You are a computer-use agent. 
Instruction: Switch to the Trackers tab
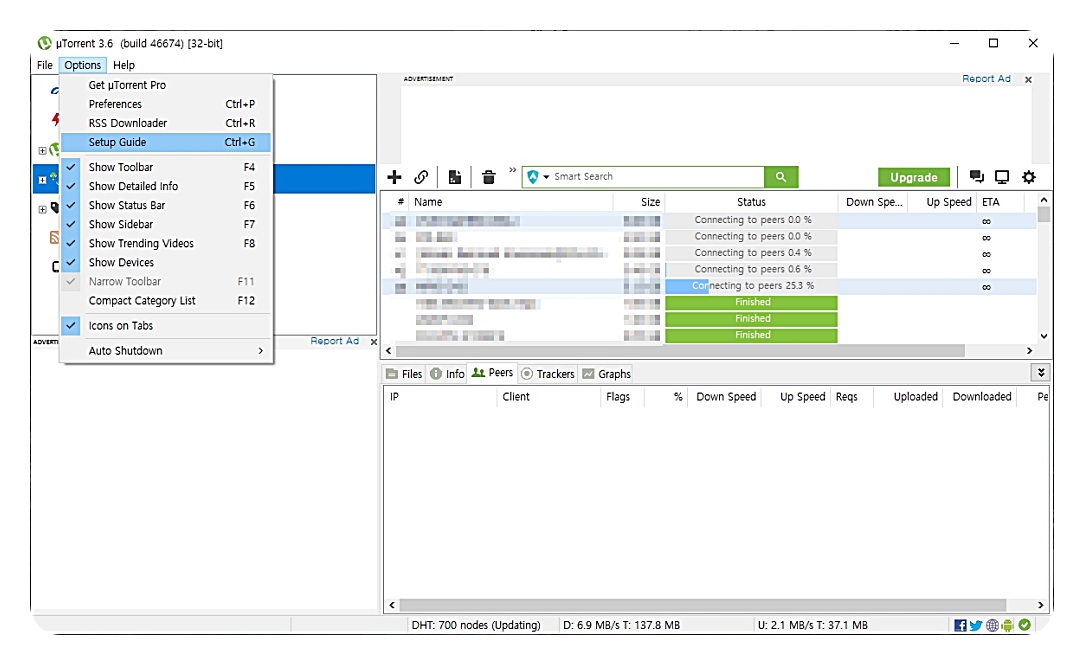click(x=548, y=374)
